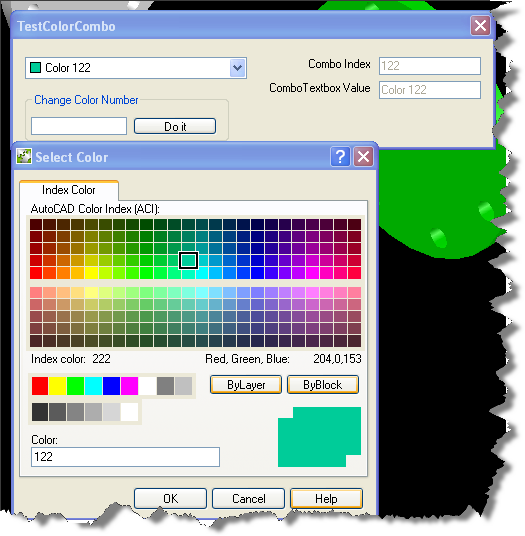The height and width of the screenshot is (536, 525).
Task: Close the TestColorCombo window
Action: click(x=481, y=26)
